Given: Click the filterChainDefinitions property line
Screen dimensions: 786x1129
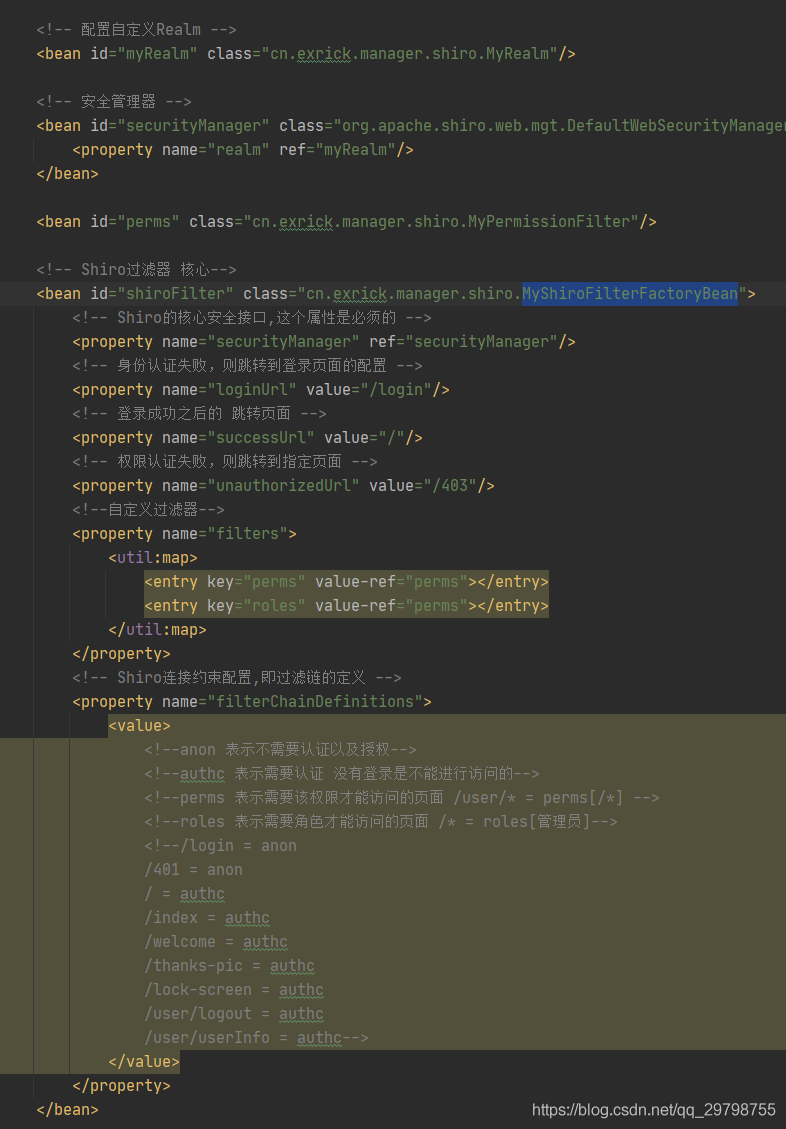Looking at the screenshot, I should (251, 702).
